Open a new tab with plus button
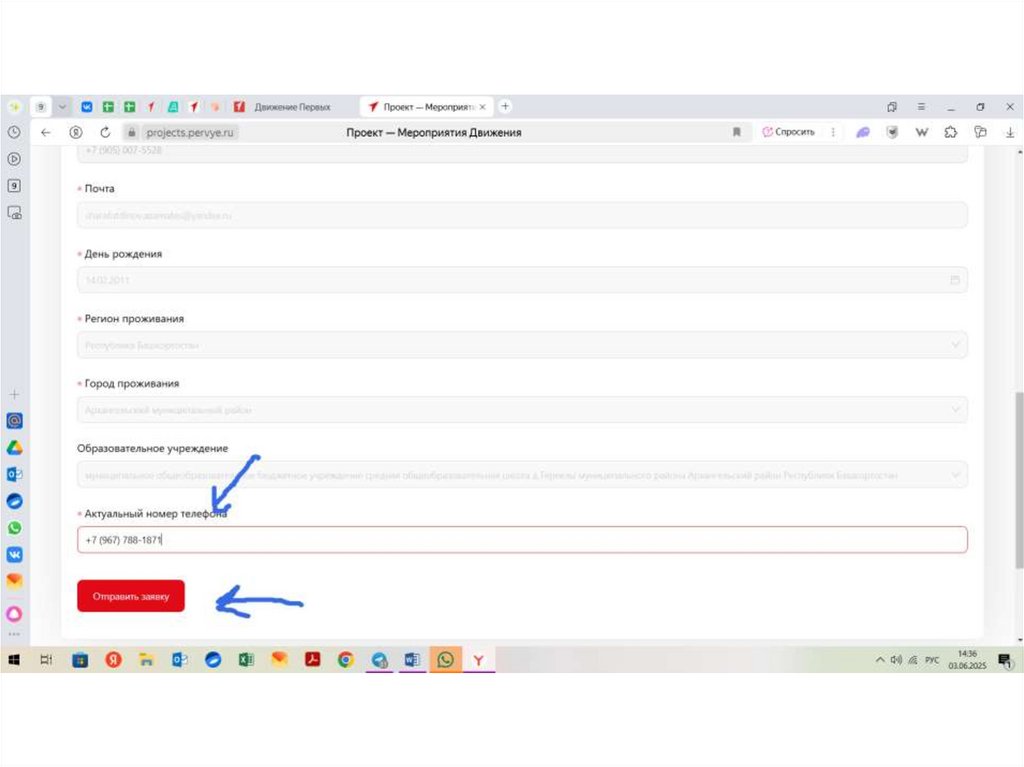Viewport: 1024px width, 767px height. tap(505, 106)
